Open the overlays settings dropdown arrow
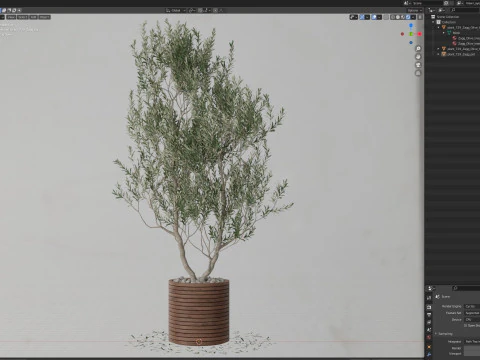 click(x=379, y=17)
